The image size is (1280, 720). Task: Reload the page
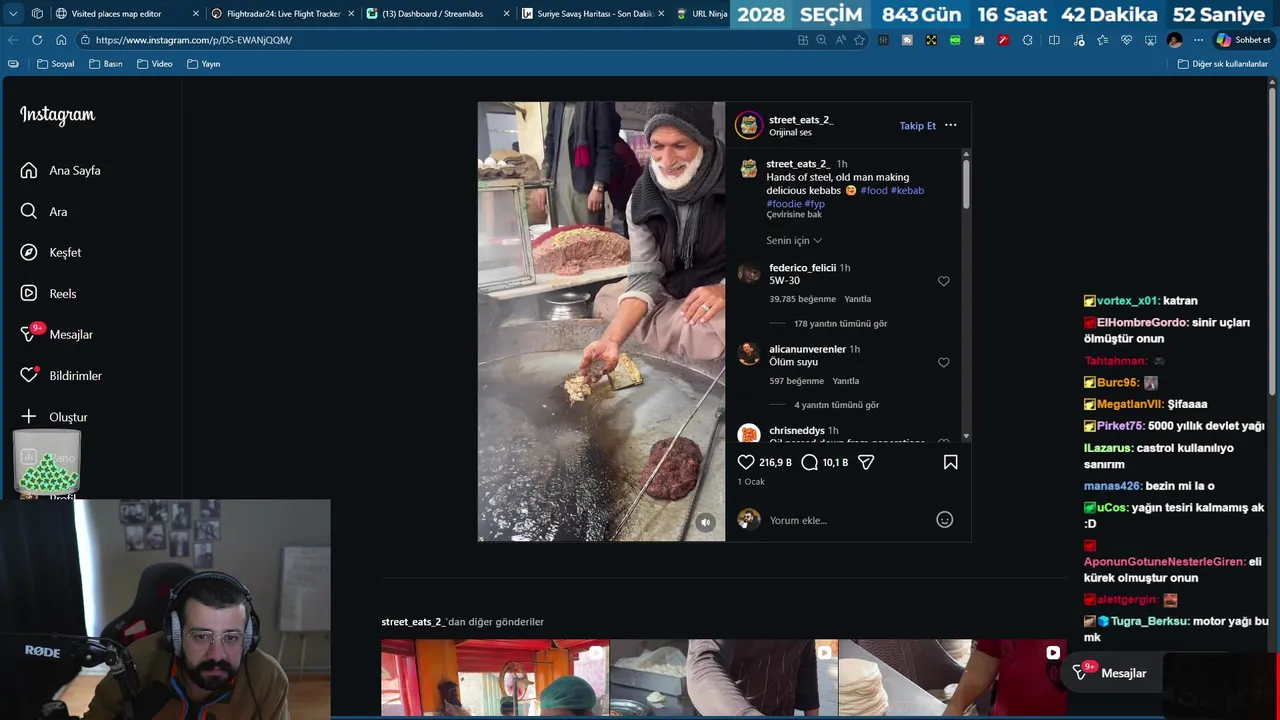click(x=37, y=40)
